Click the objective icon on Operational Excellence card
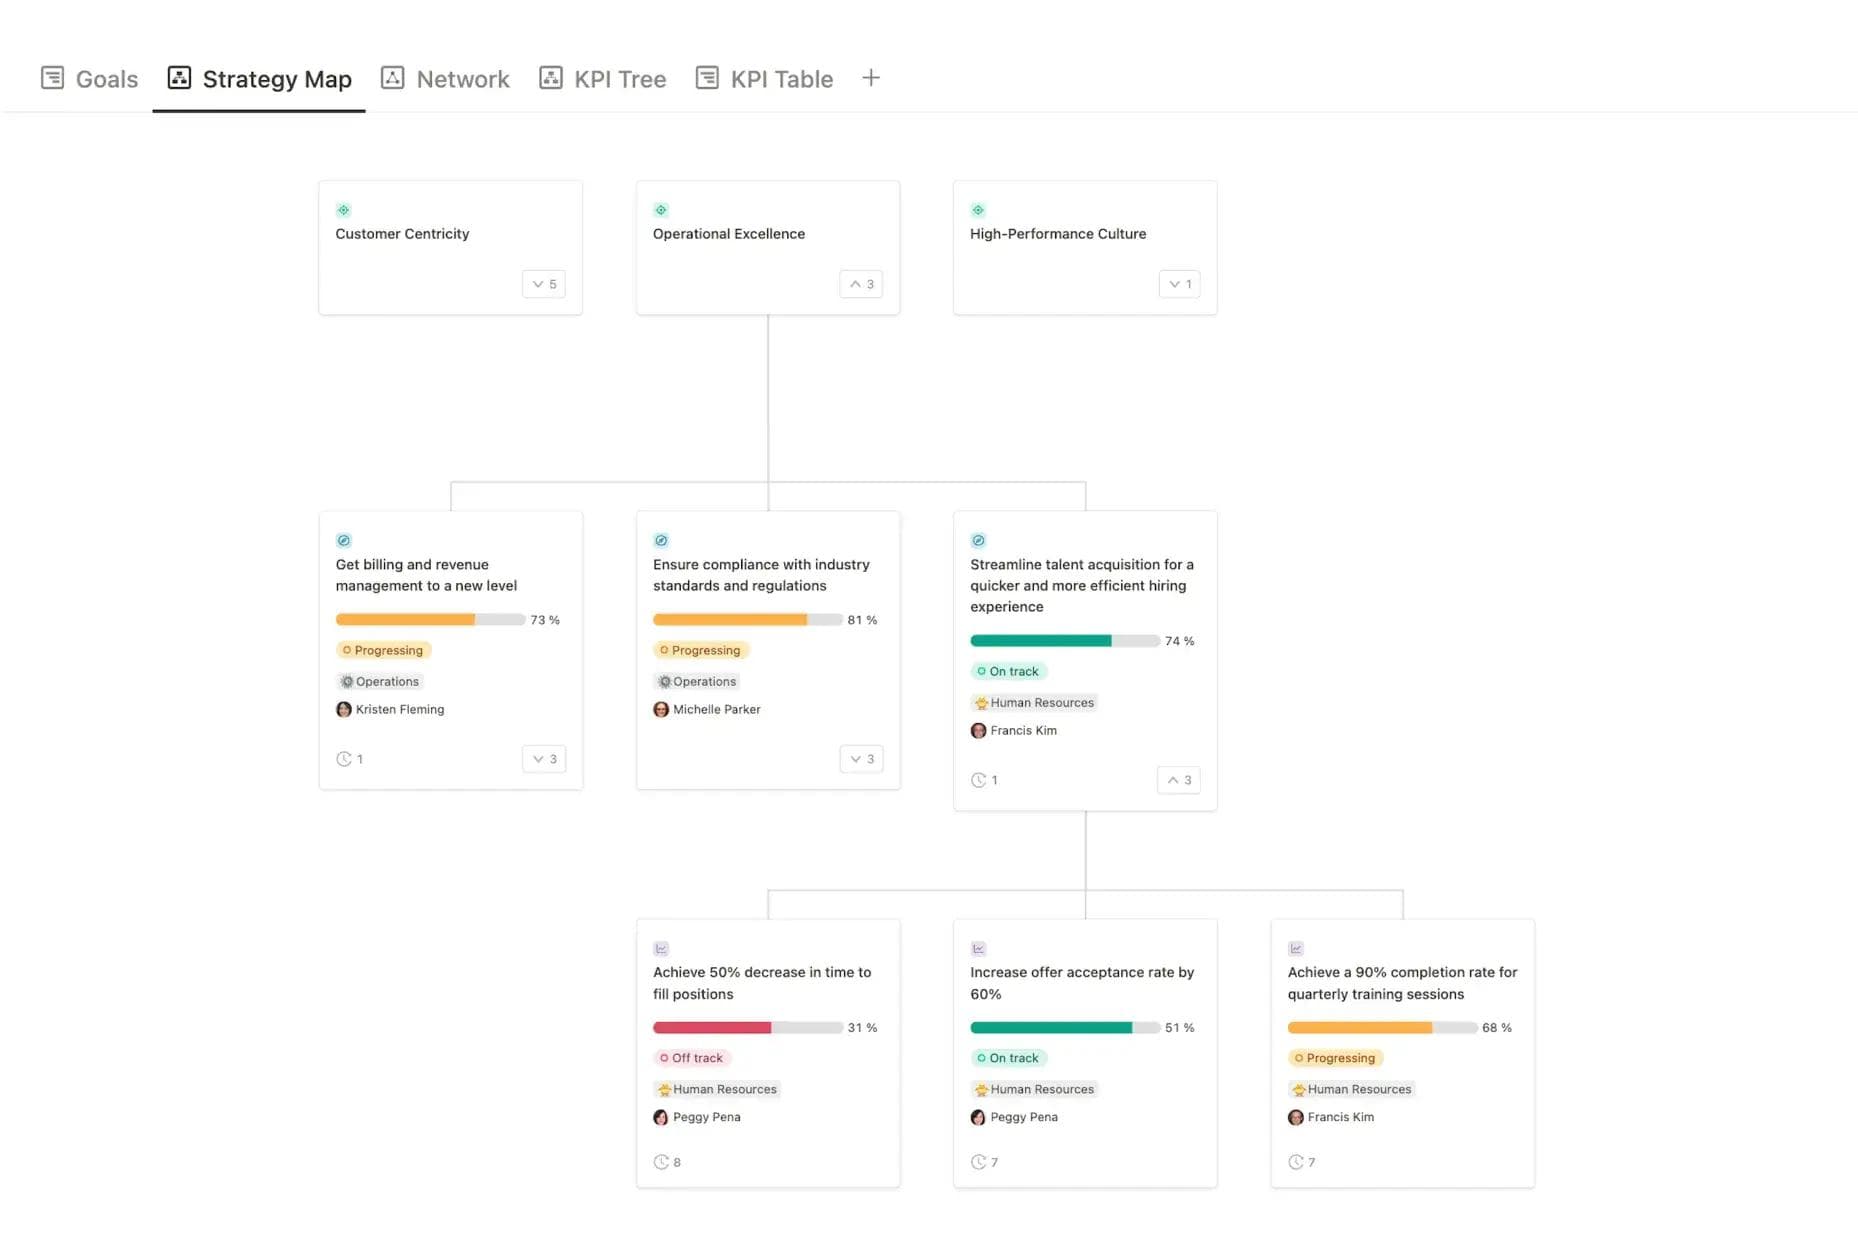Viewport: 1858px width, 1244px height. pyautogui.click(x=661, y=210)
